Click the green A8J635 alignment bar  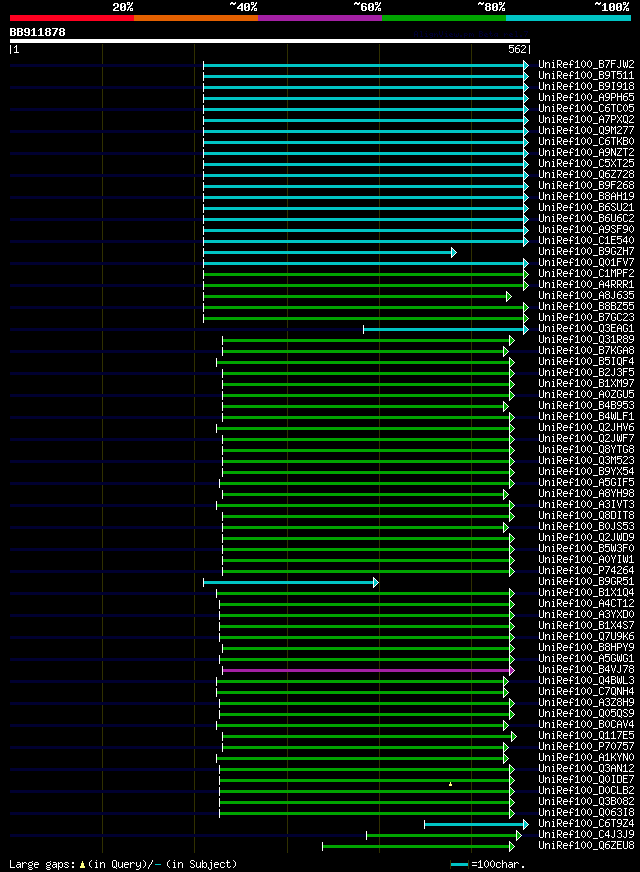tap(358, 296)
